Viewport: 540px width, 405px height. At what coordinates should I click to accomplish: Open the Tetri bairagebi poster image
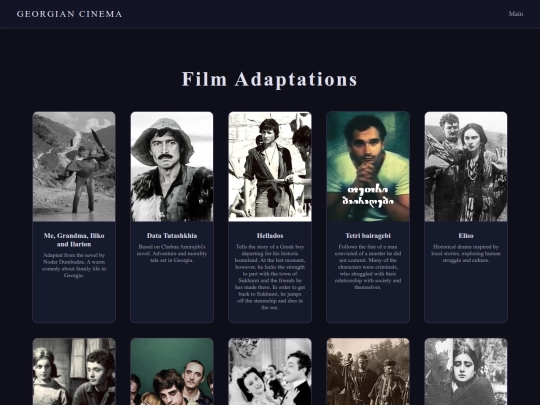pyautogui.click(x=368, y=167)
